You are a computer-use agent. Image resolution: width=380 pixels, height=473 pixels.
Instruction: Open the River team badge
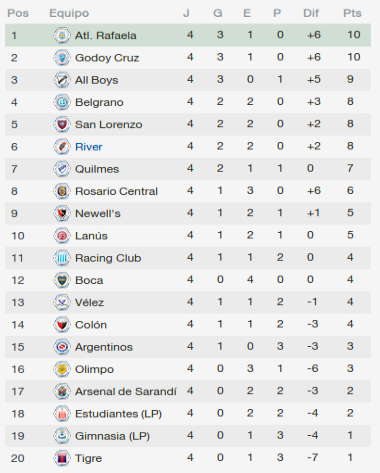[62, 147]
